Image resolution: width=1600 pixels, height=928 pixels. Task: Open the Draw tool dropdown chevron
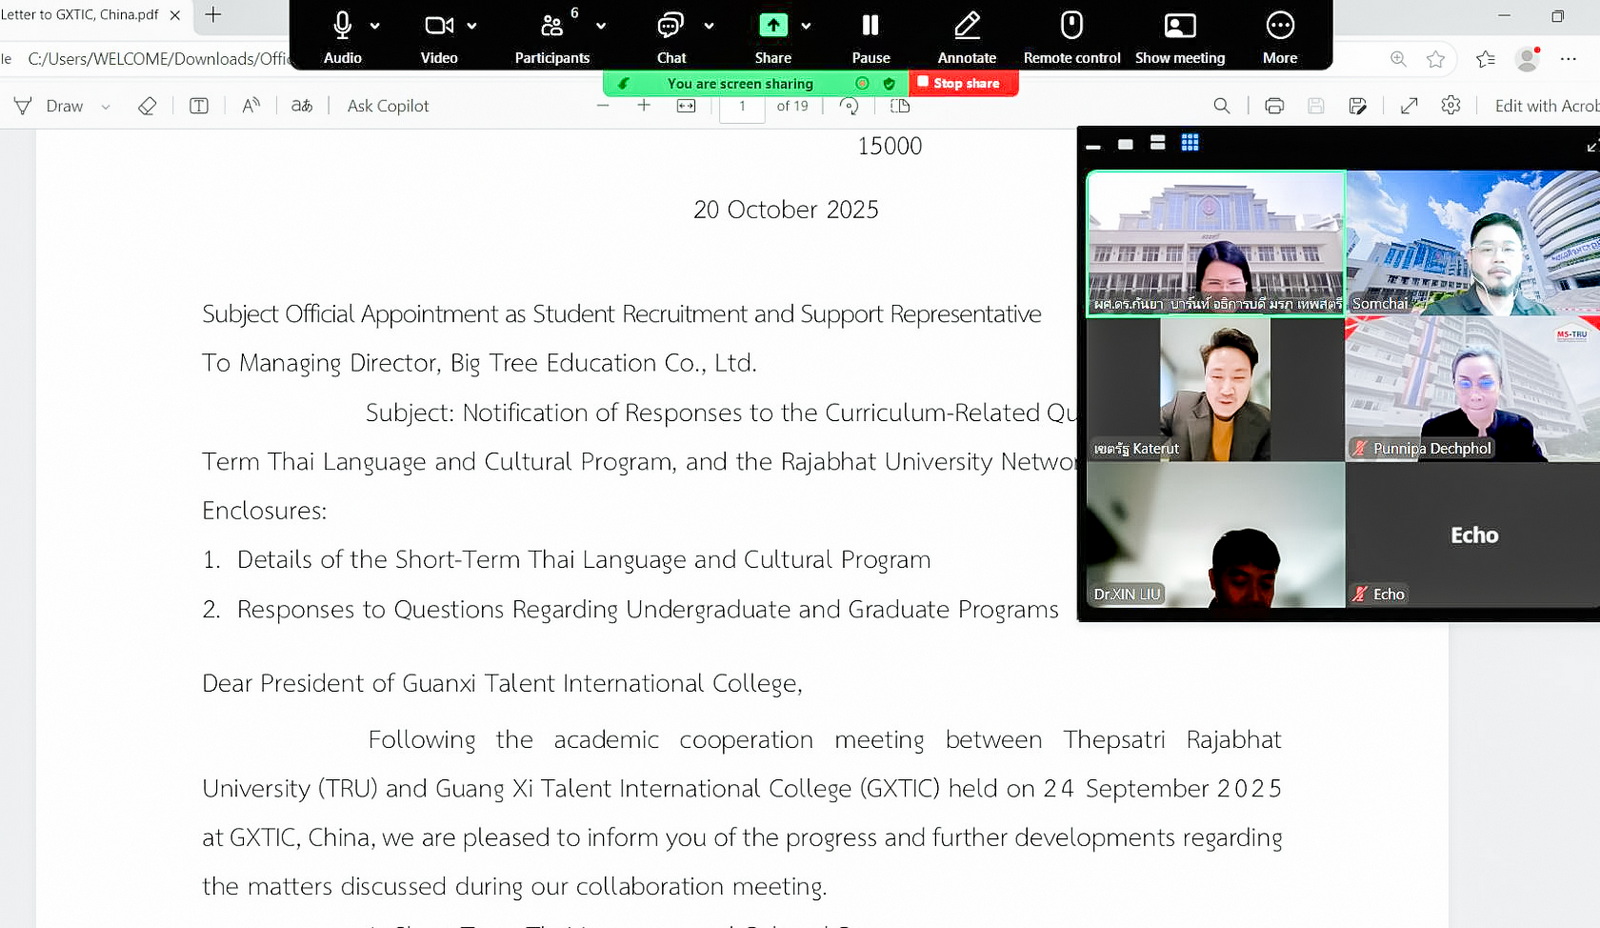point(106,107)
